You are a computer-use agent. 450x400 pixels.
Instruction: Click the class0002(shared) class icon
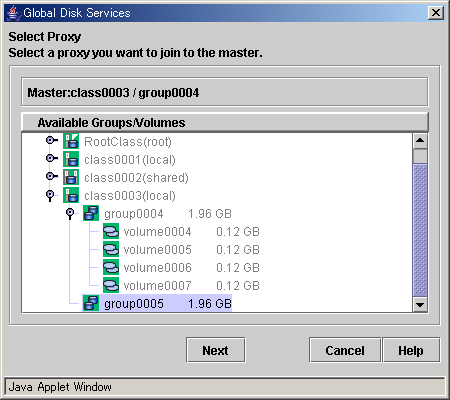[71, 177]
